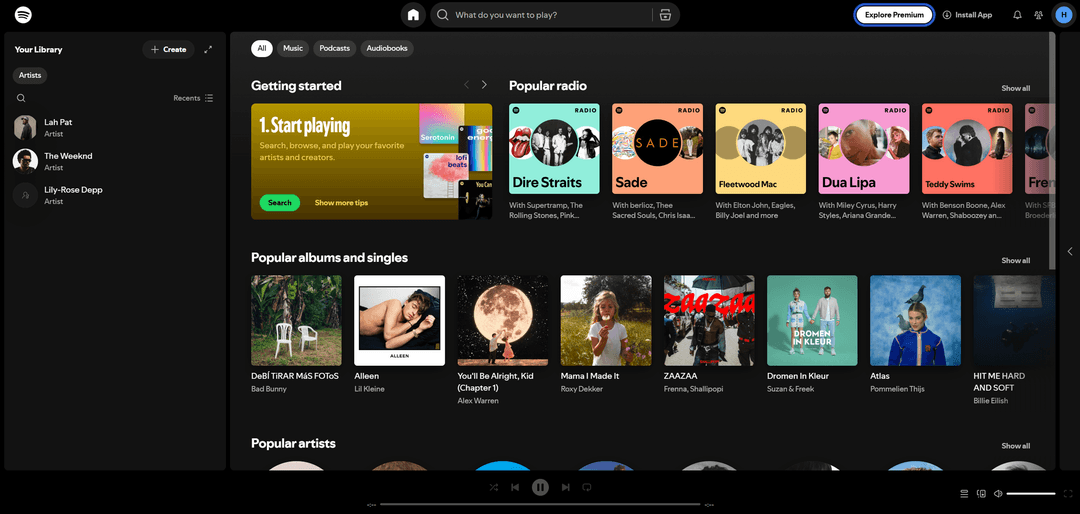Toggle repeat in player bar
The image size is (1080, 514).
click(587, 487)
